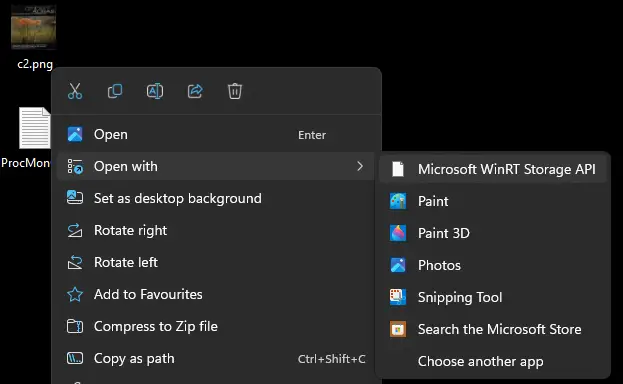
Task: Click the Share icon
Action: (195, 91)
